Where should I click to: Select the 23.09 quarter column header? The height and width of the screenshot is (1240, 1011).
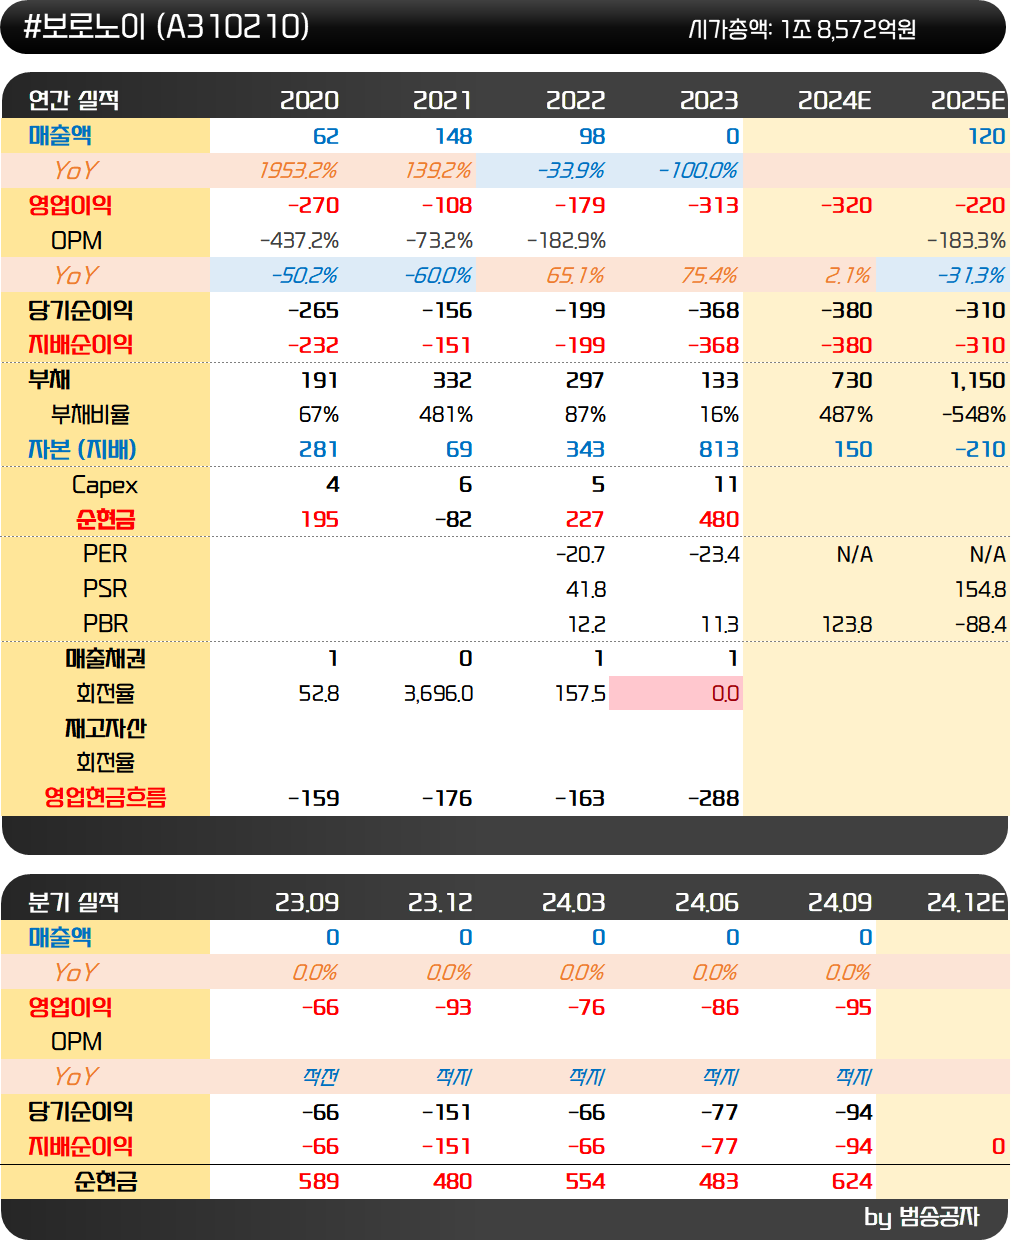click(307, 902)
